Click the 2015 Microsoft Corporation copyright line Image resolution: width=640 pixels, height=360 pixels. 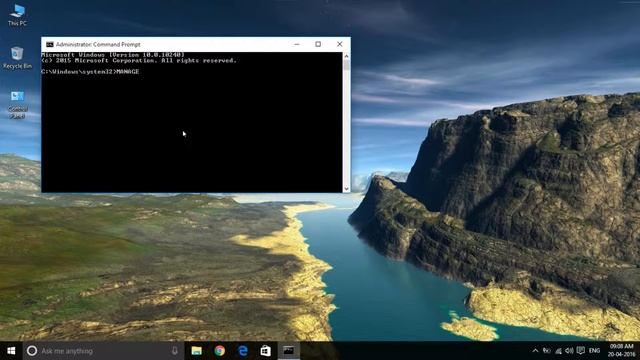click(139, 60)
